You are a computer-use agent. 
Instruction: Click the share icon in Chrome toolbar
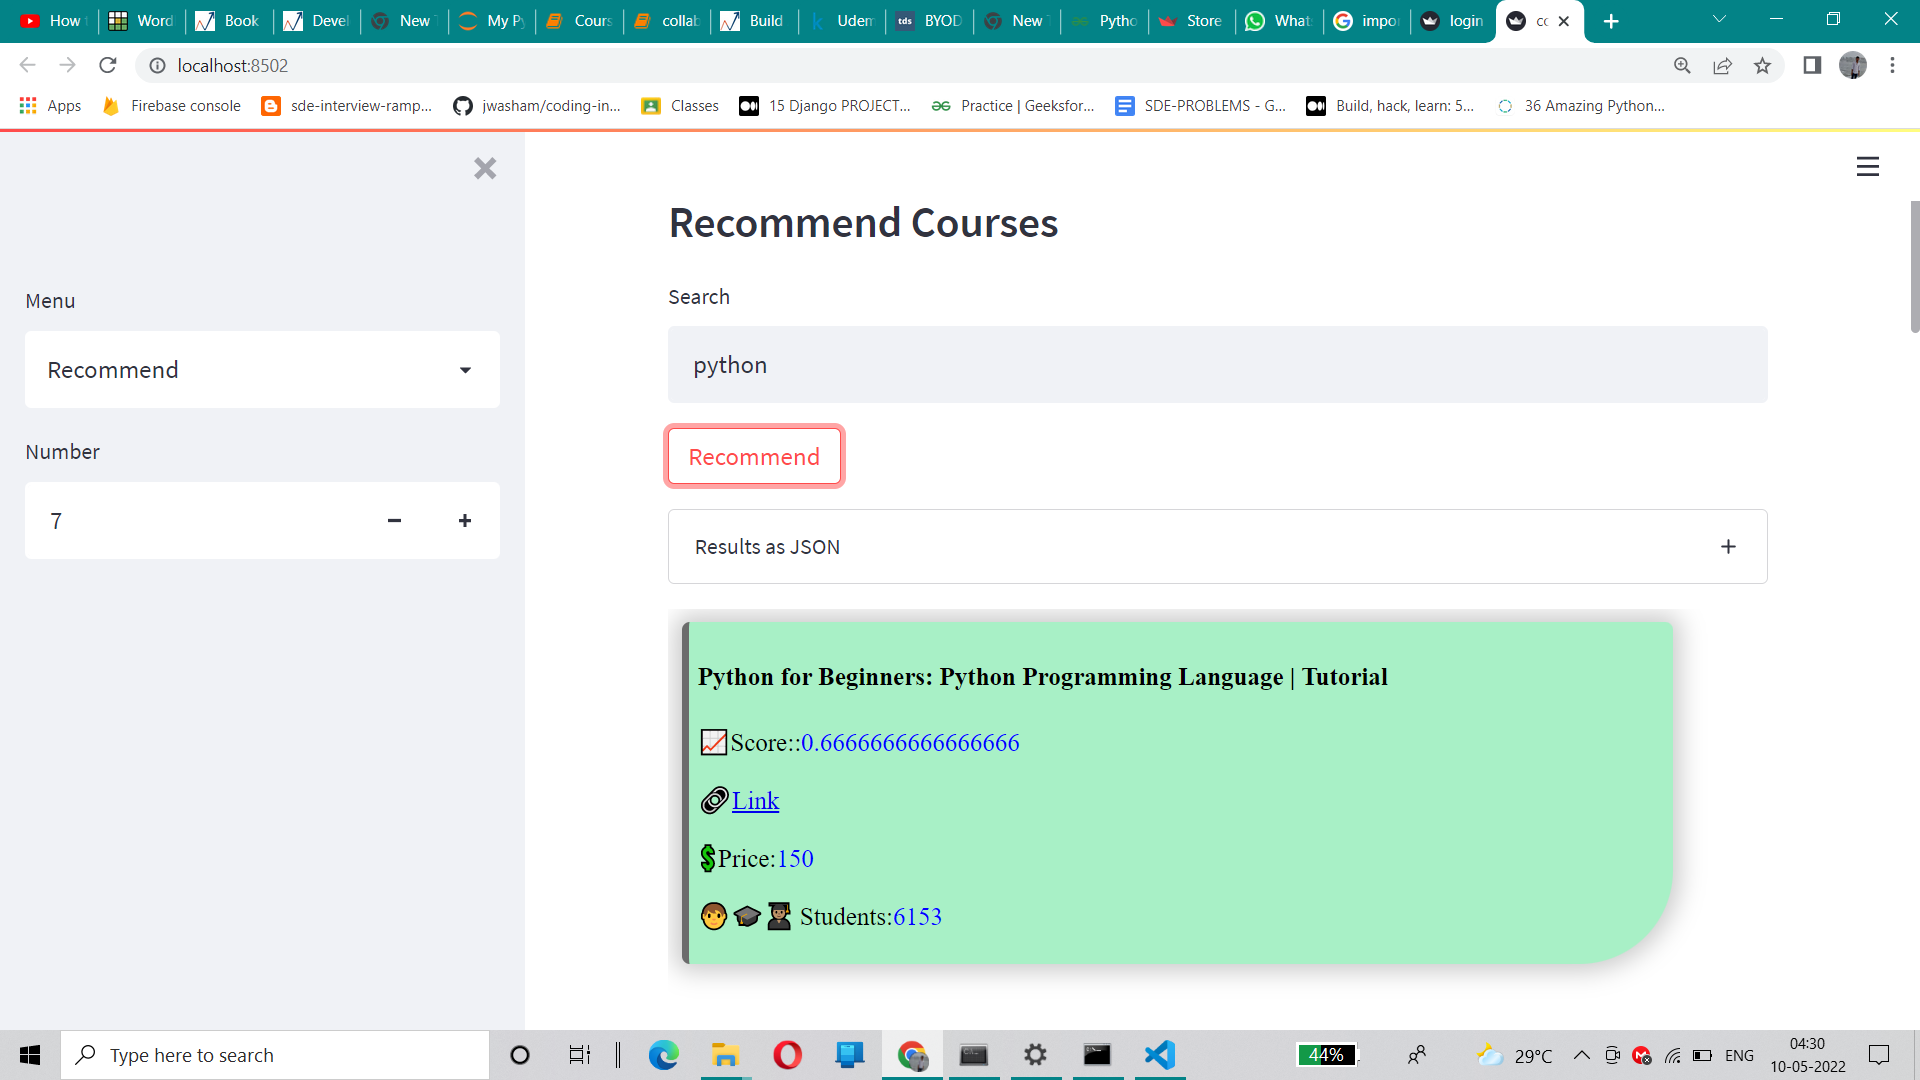[x=1722, y=65]
